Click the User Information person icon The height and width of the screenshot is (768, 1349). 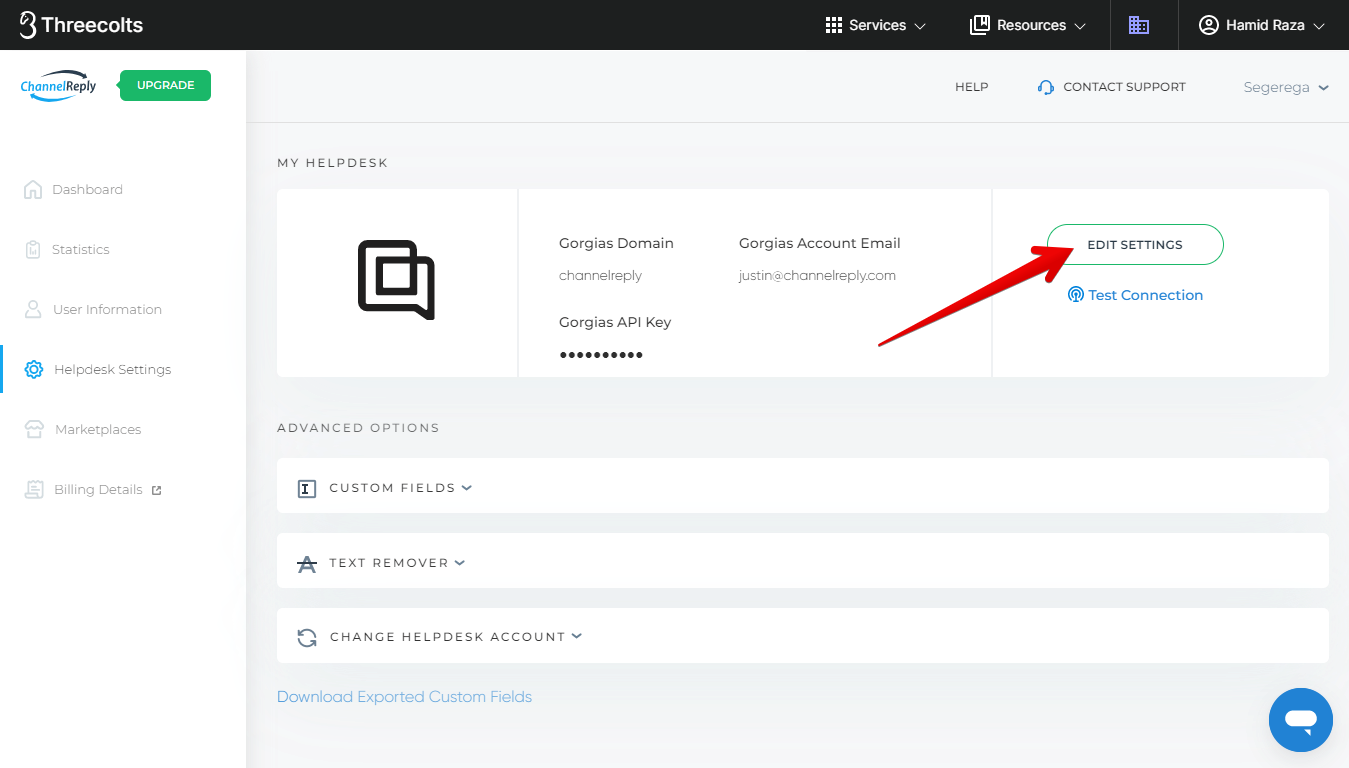33,309
